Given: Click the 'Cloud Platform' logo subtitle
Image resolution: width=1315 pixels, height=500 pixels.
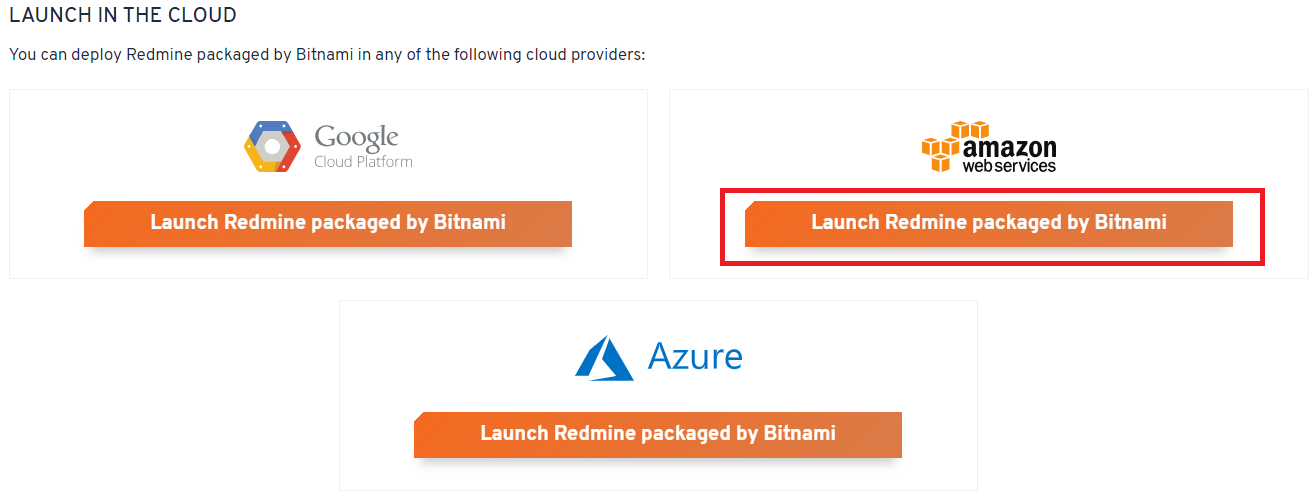Looking at the screenshot, I should click(x=363, y=161).
